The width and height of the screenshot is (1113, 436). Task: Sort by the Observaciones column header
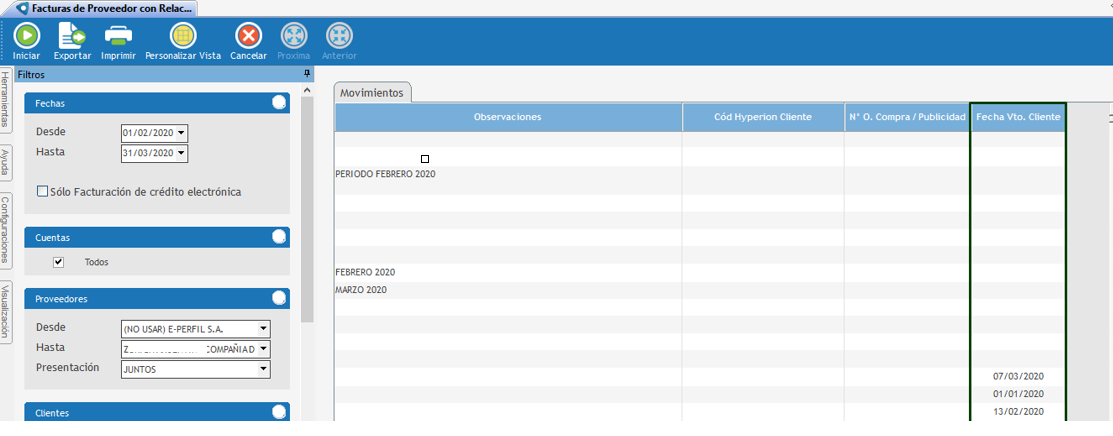tap(507, 117)
